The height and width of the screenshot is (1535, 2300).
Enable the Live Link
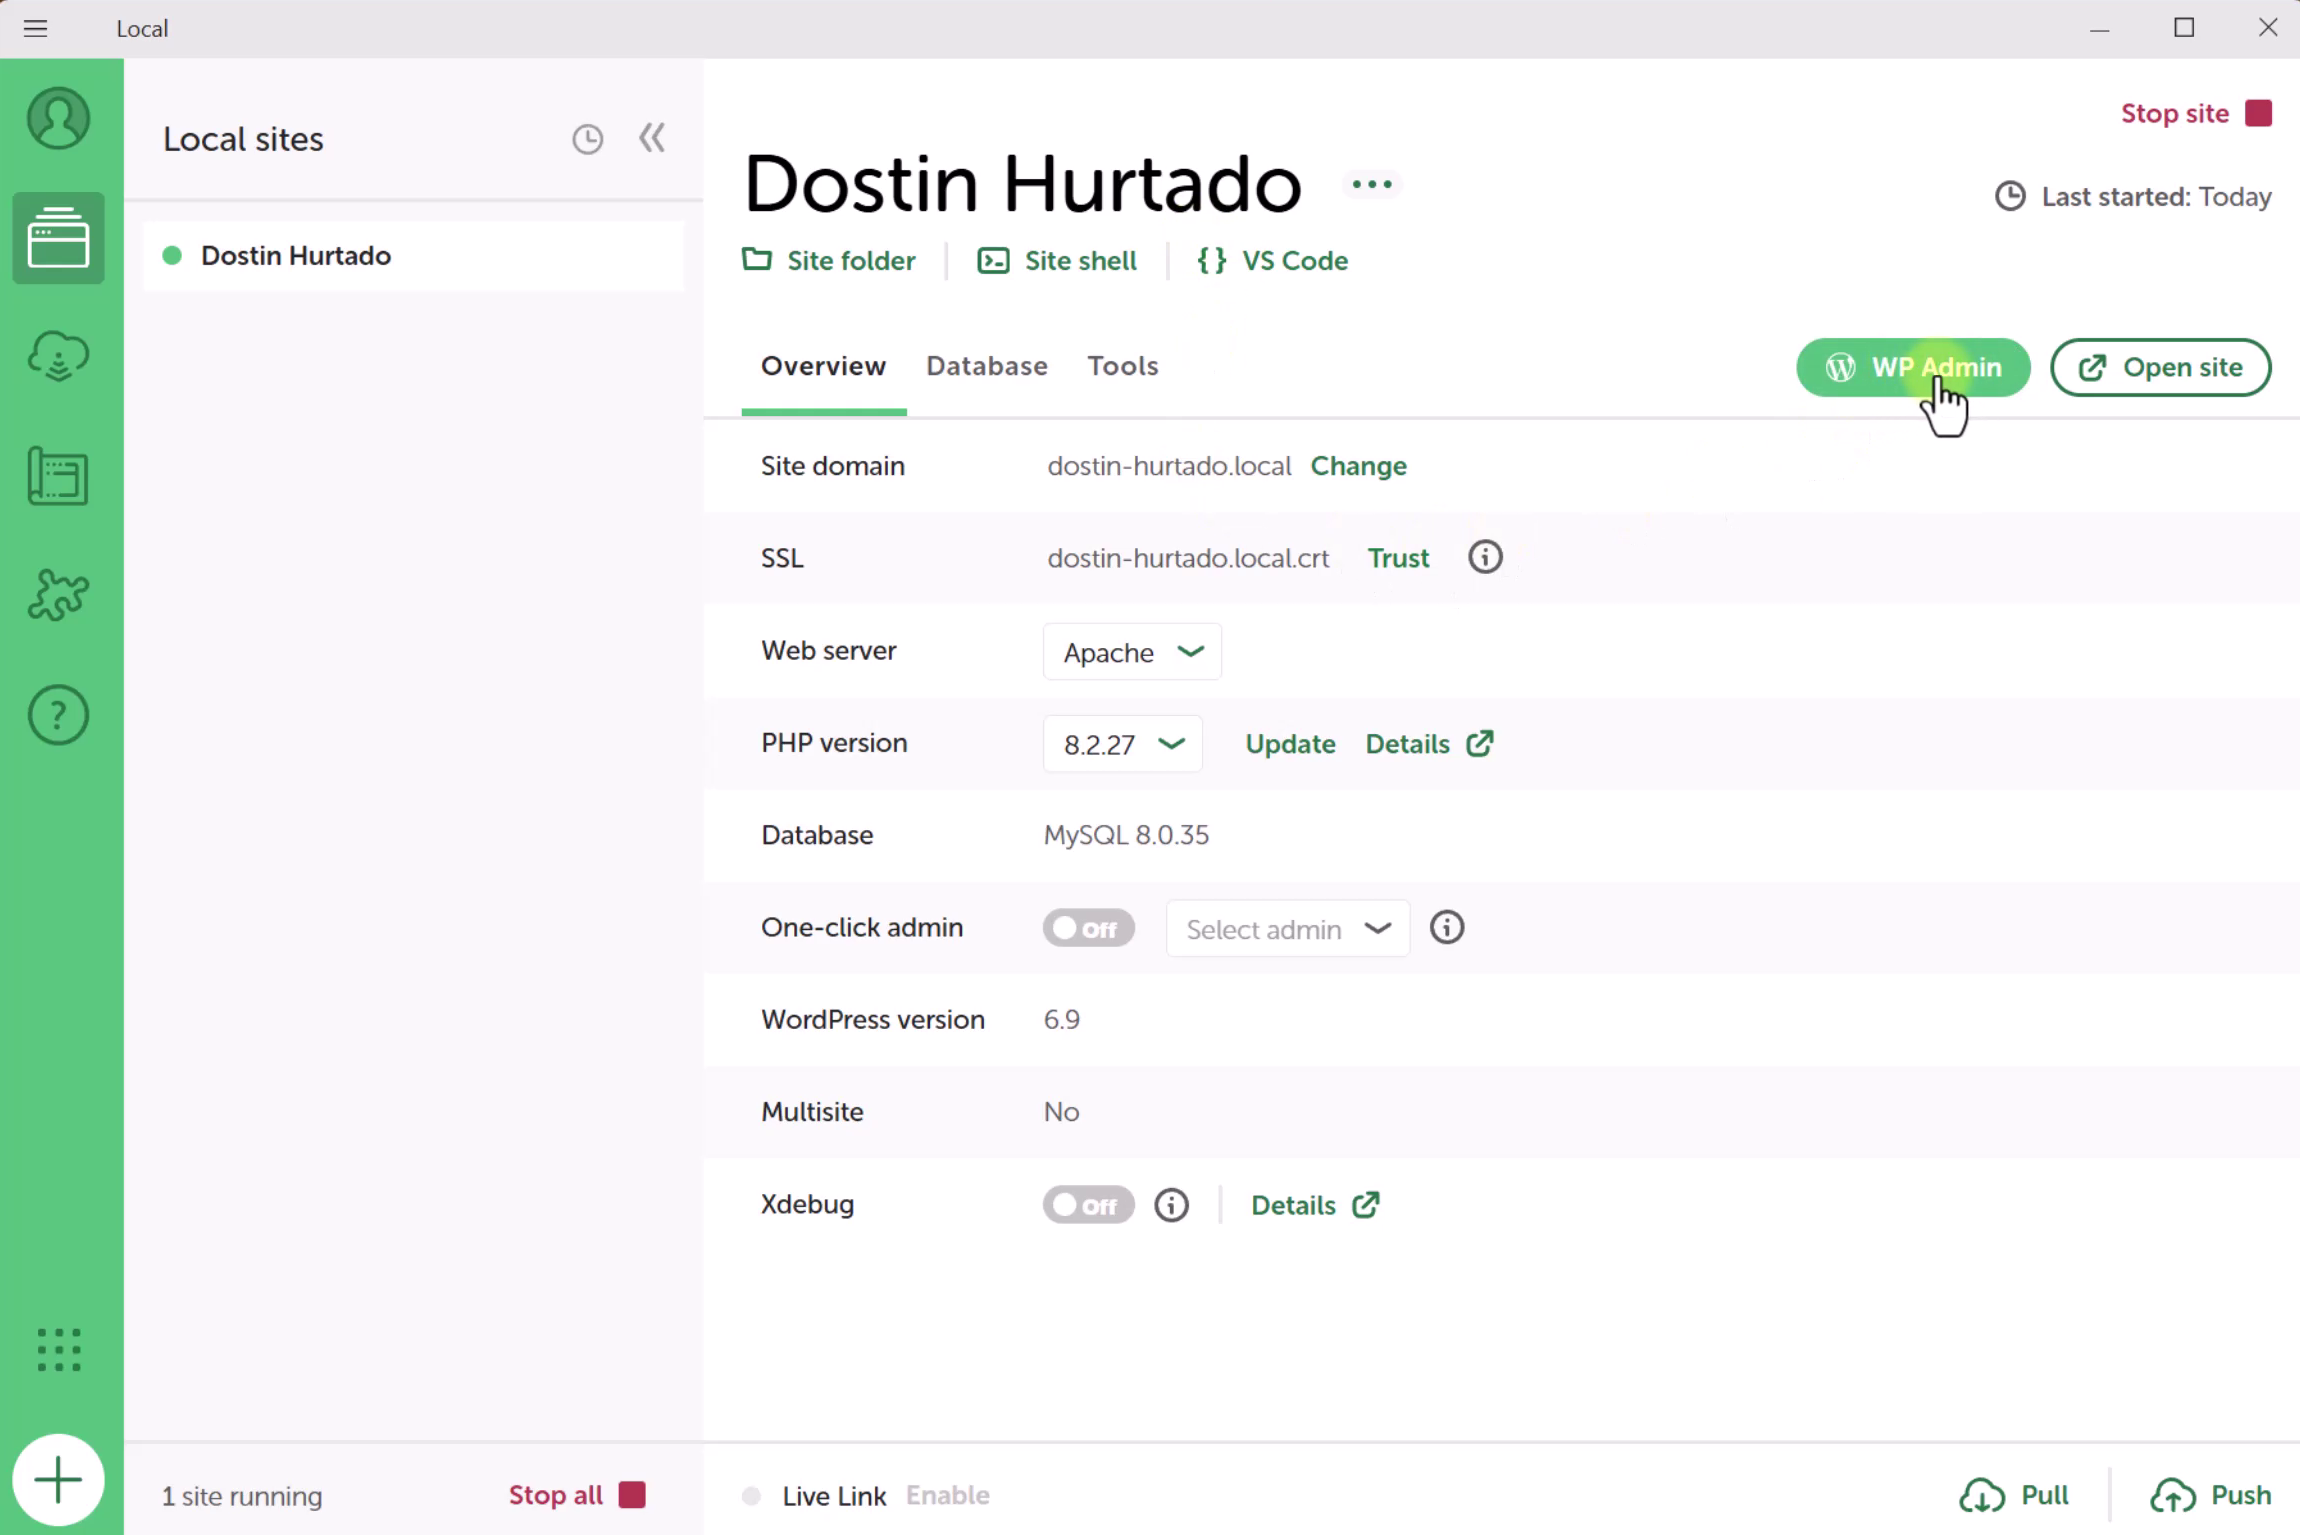947,1495
